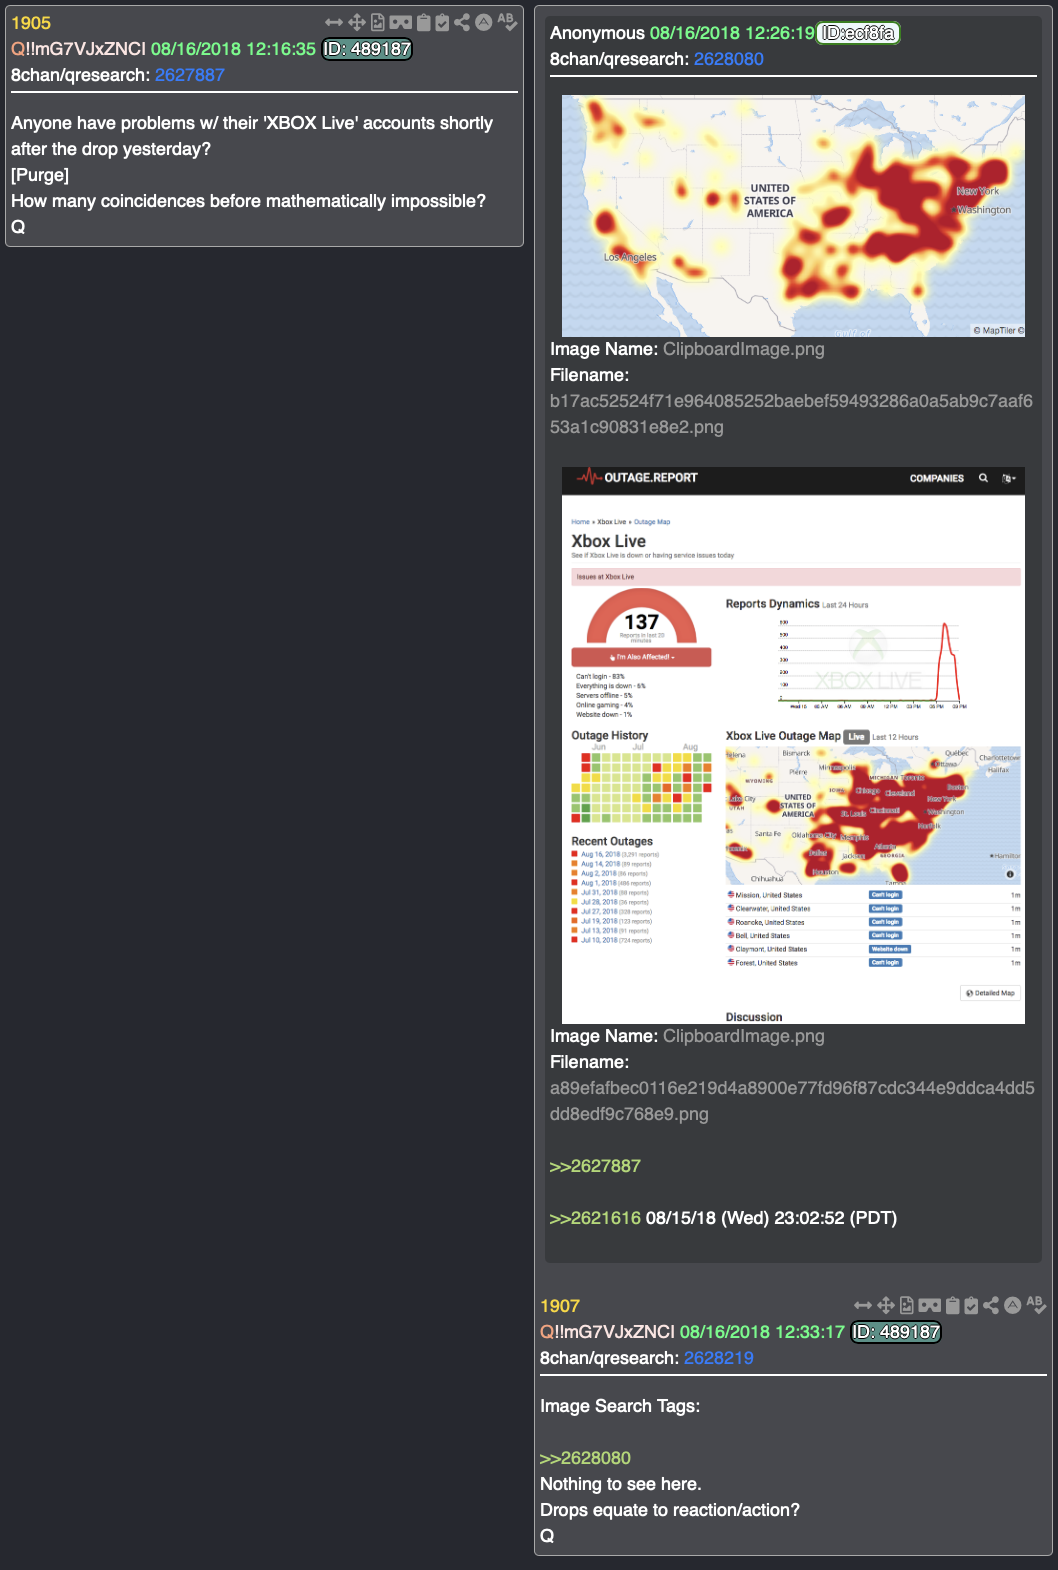The height and width of the screenshot is (1570, 1058).
Task: Click tripcode Q!!mG7VJxZNCI on post 1905
Action: coord(78,49)
